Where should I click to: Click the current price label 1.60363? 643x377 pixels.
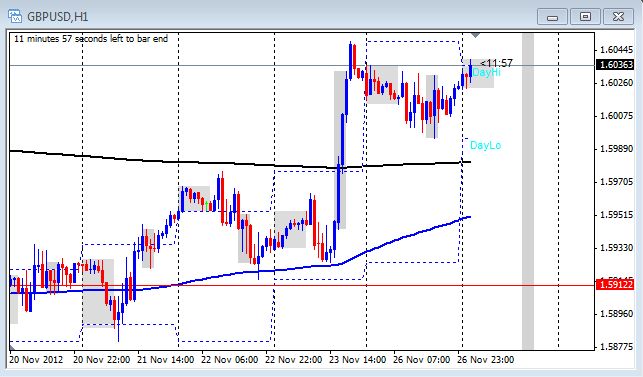click(x=616, y=65)
